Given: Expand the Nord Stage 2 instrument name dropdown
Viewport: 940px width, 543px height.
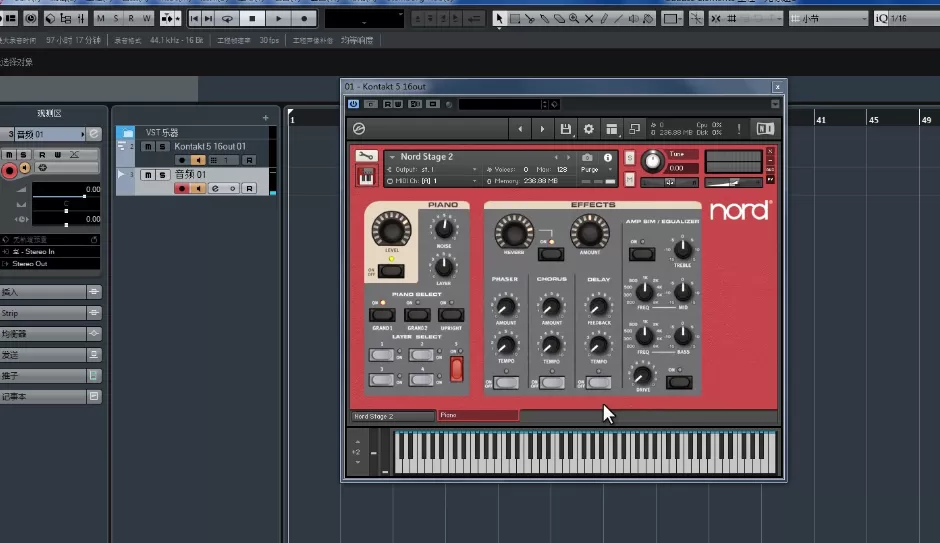Looking at the screenshot, I should coord(391,157).
